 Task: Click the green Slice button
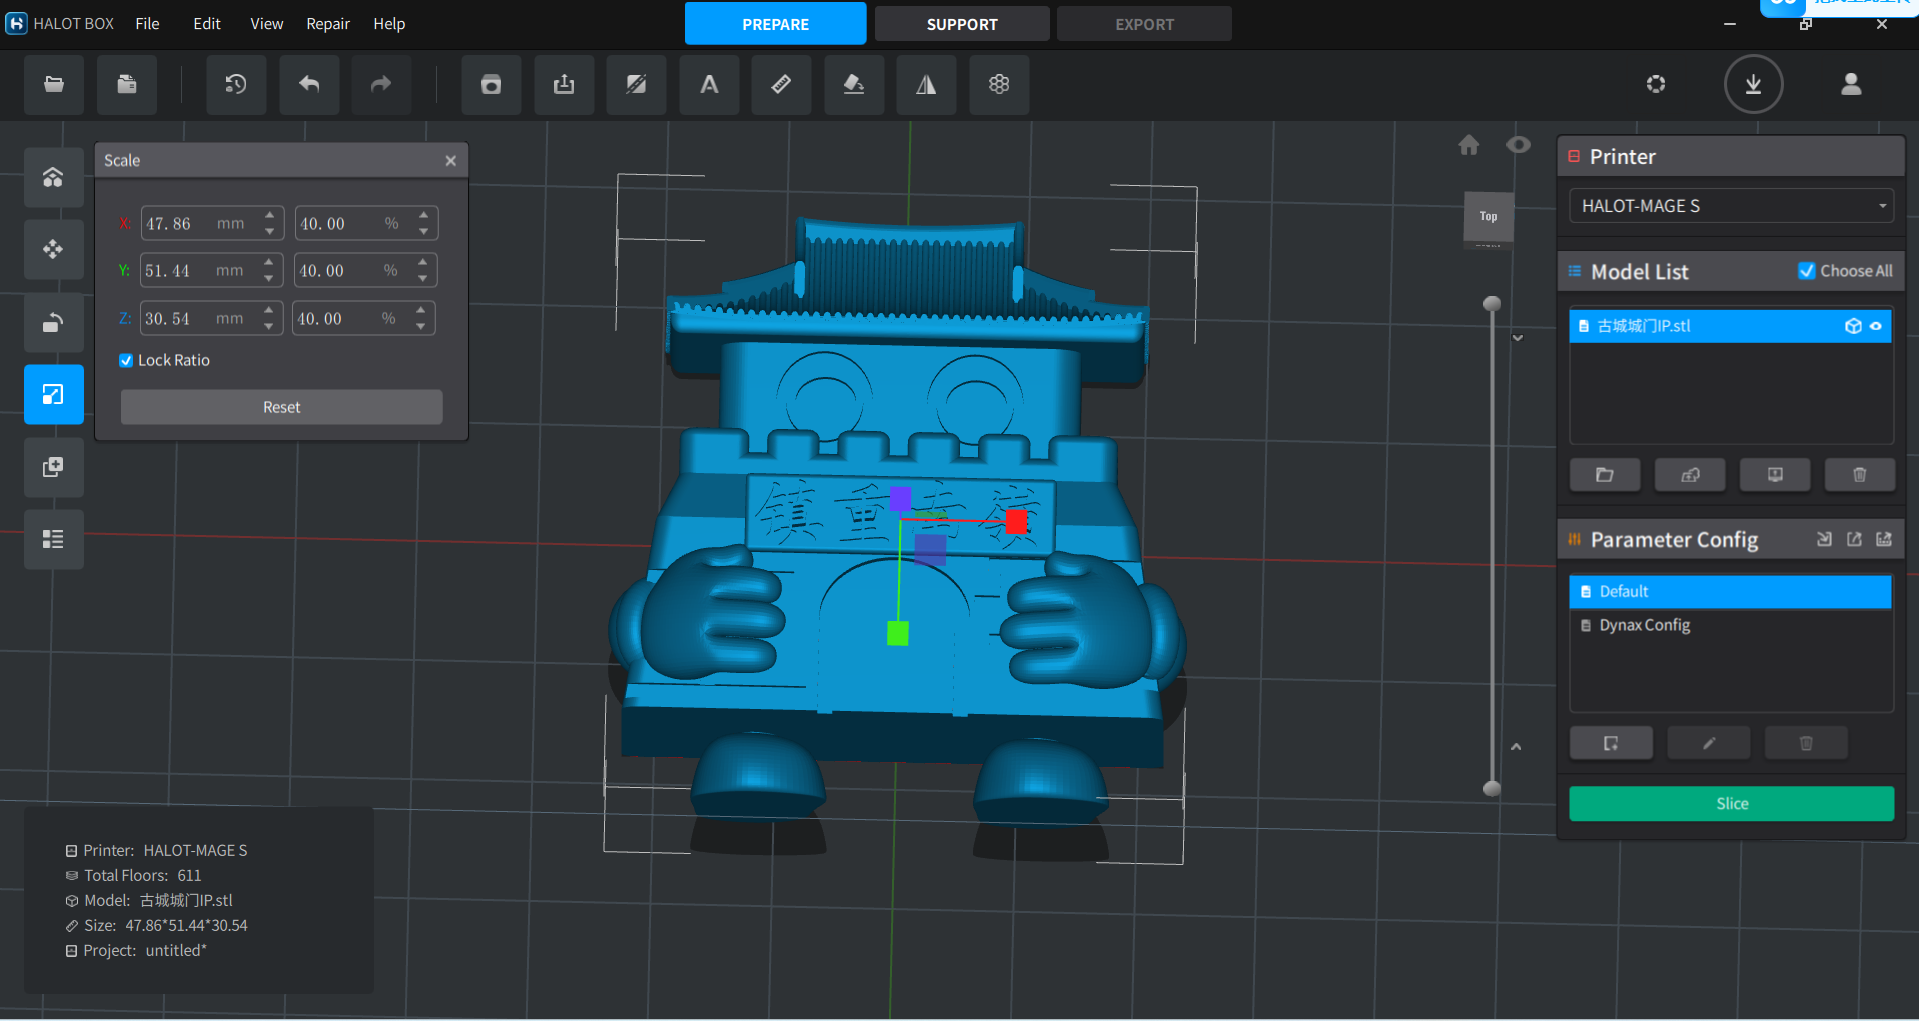(1731, 804)
